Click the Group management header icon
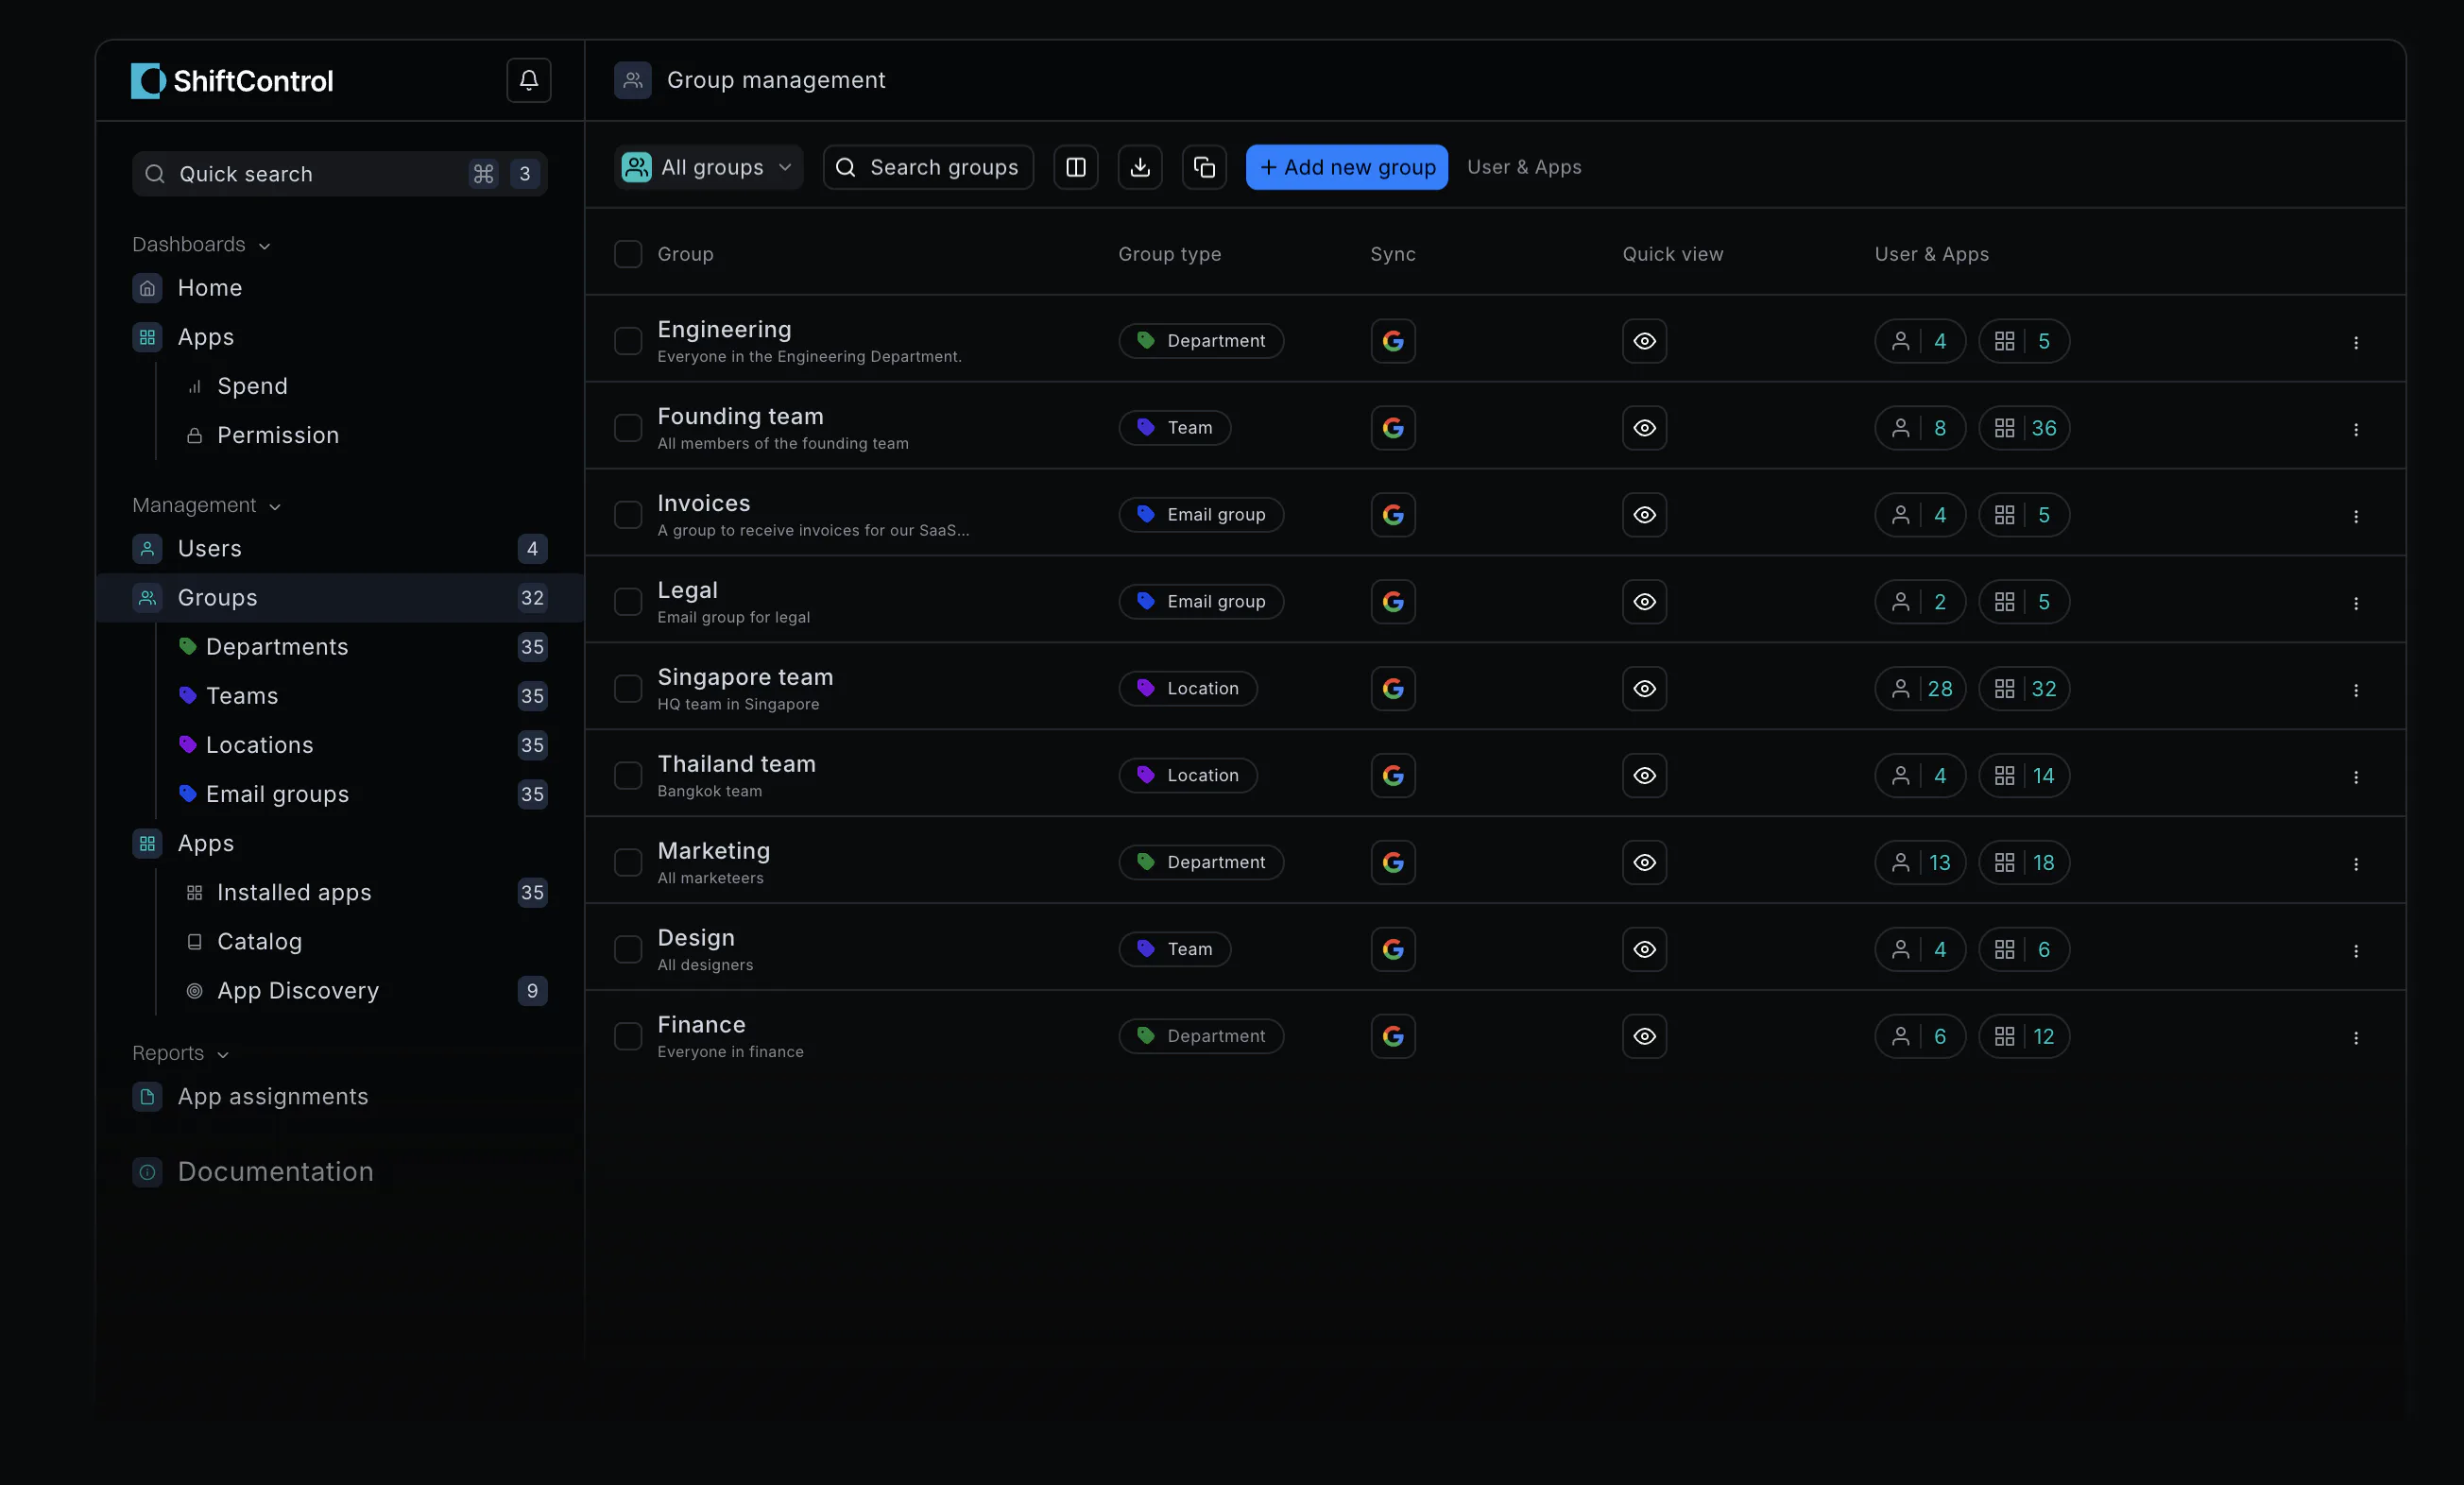This screenshot has height=1485, width=2464. click(x=633, y=80)
